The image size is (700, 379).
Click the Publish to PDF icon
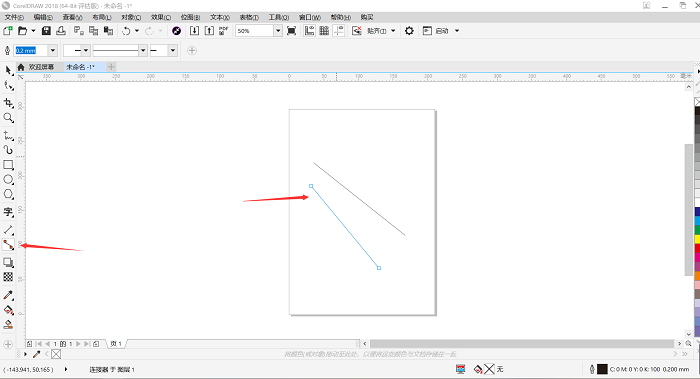coord(224,31)
